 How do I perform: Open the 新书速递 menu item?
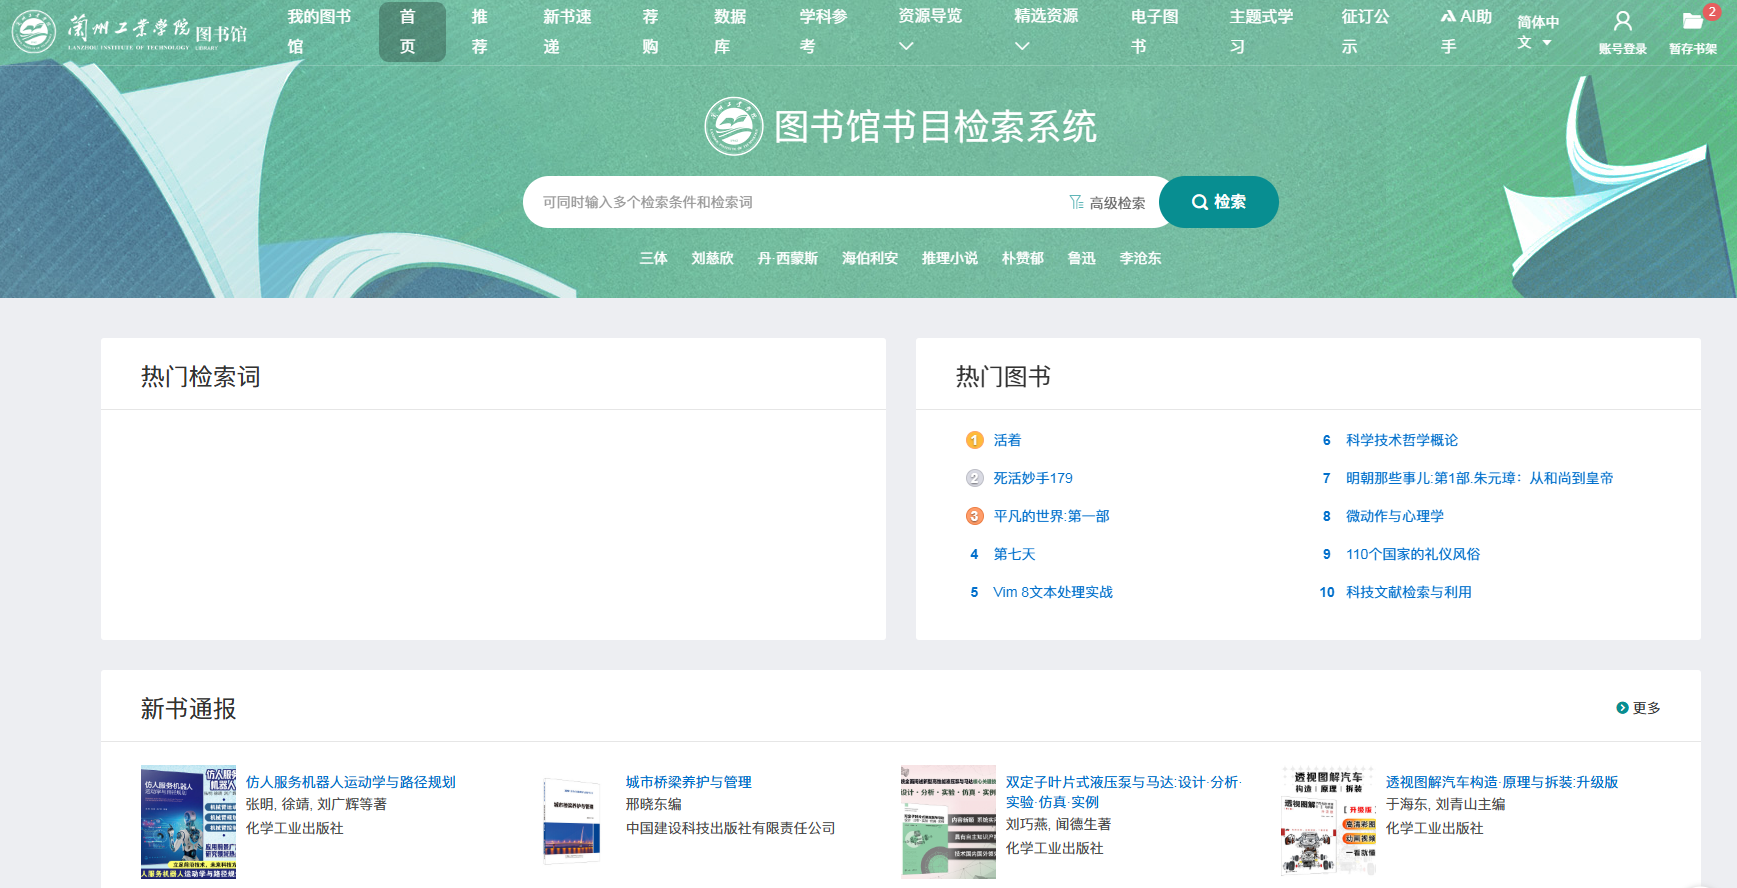click(x=566, y=32)
